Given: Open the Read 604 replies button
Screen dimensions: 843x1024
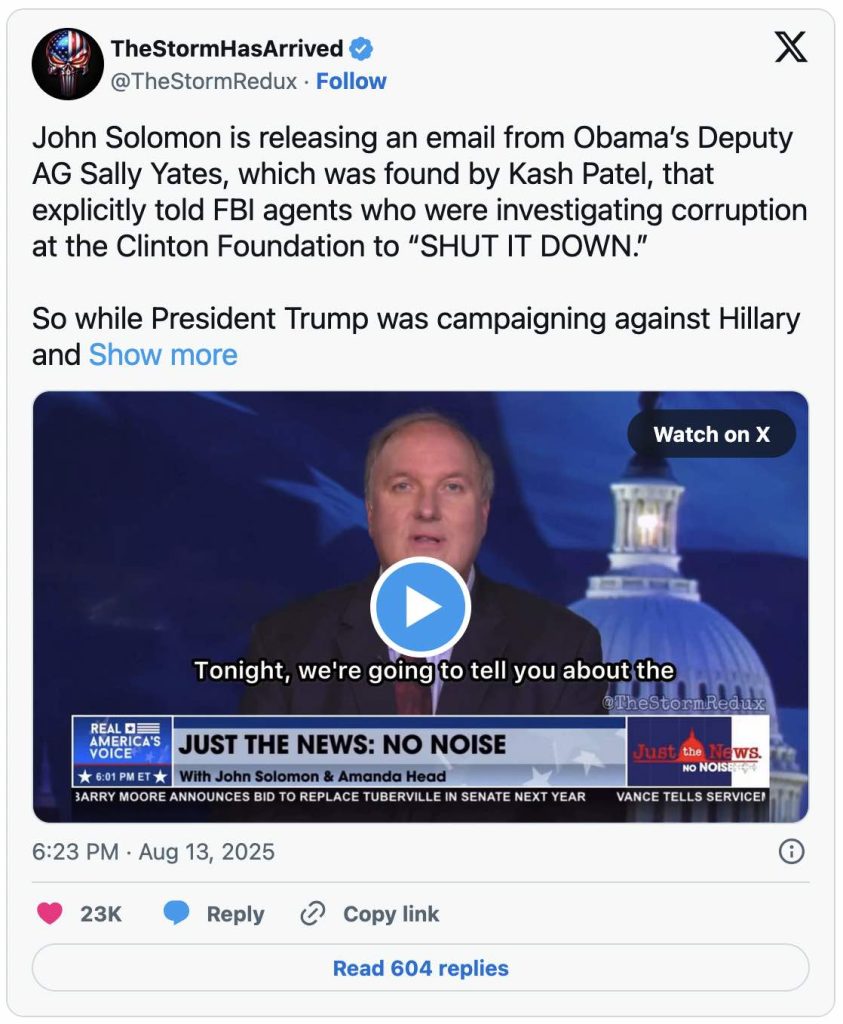Looking at the screenshot, I should click(421, 968).
